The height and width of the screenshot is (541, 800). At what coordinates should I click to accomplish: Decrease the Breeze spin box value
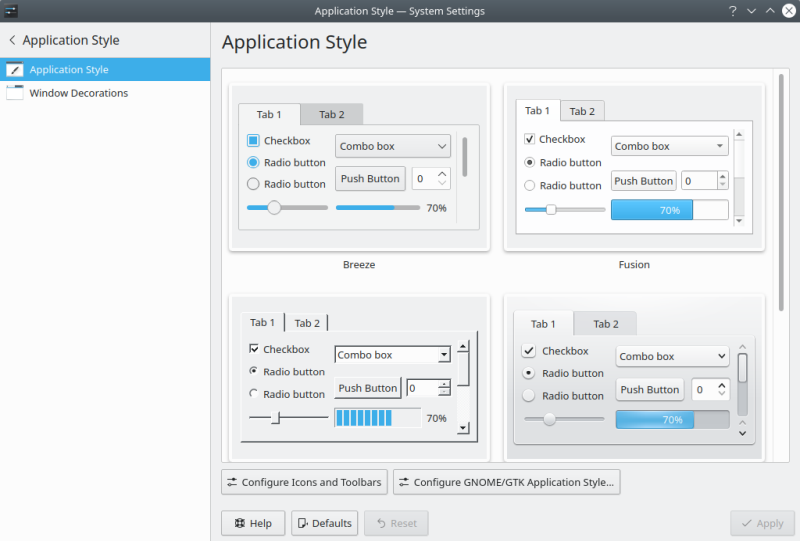point(442,183)
